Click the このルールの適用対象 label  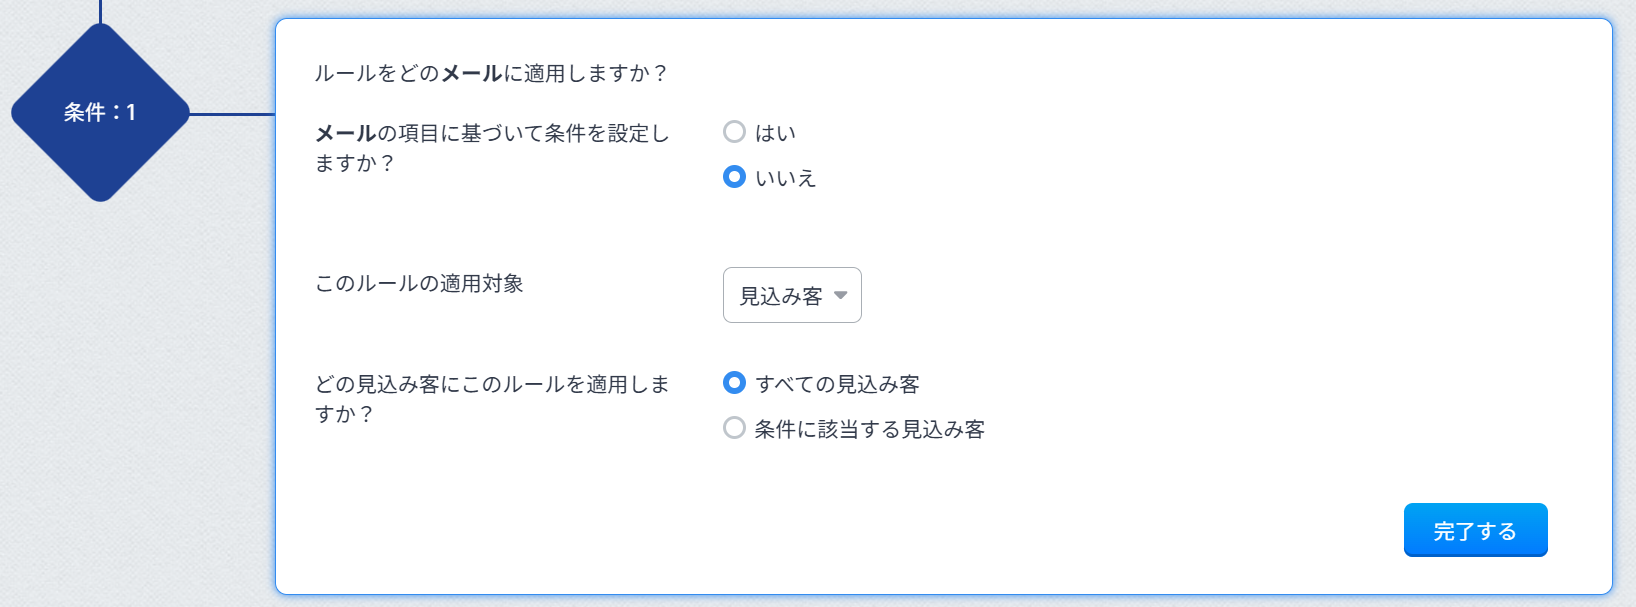tap(419, 283)
